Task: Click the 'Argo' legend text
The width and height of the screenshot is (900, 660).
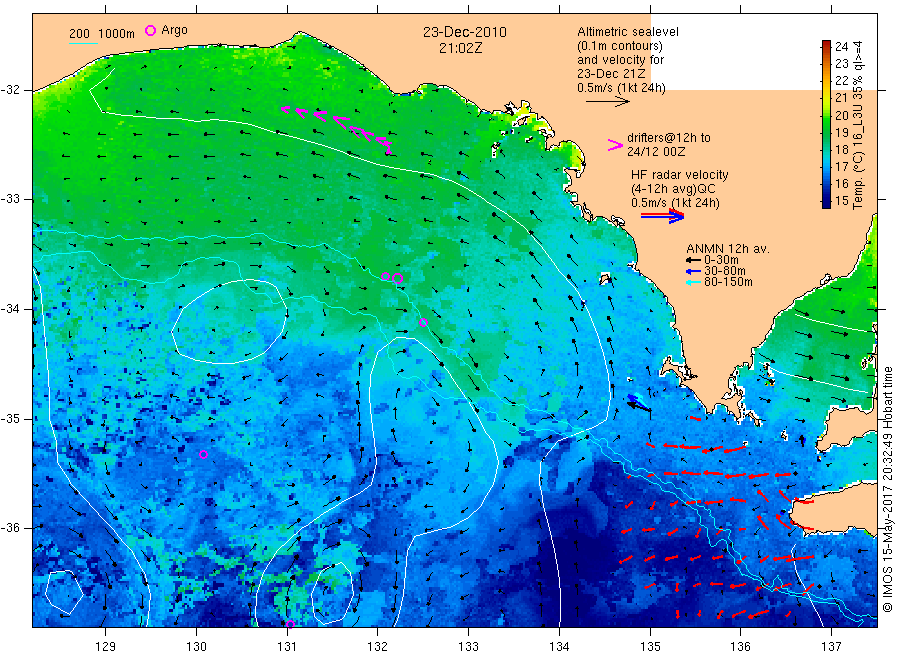Action: (174, 30)
